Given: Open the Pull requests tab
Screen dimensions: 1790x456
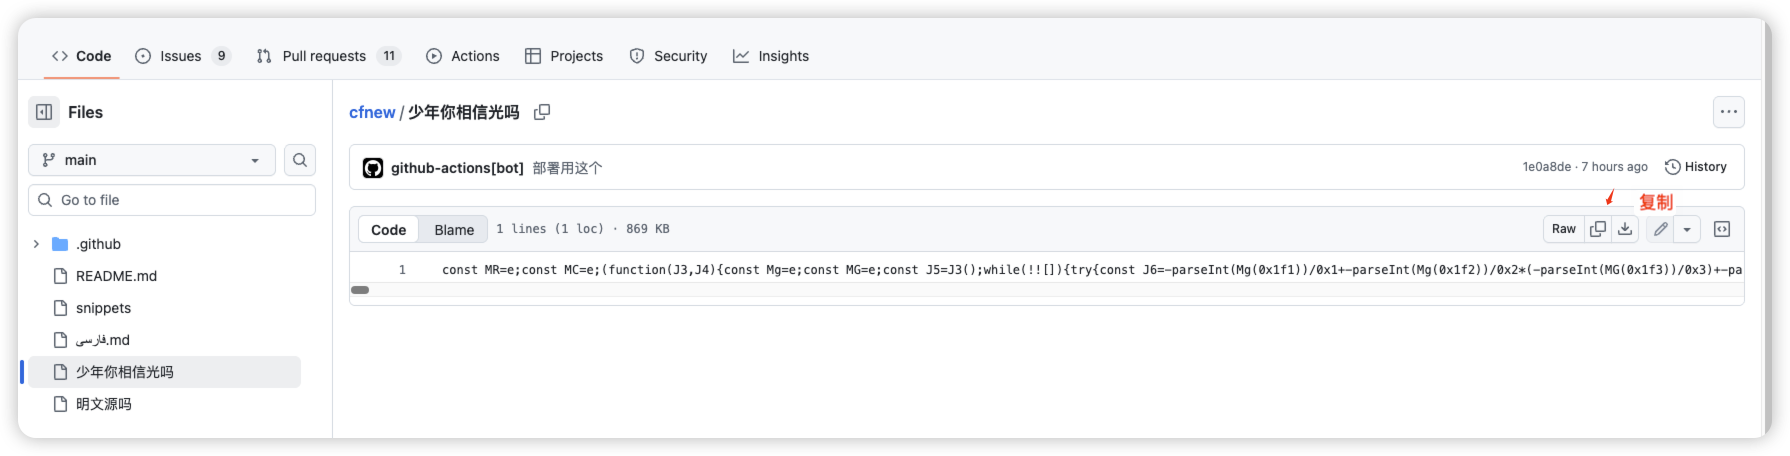Looking at the screenshot, I should coord(326,56).
